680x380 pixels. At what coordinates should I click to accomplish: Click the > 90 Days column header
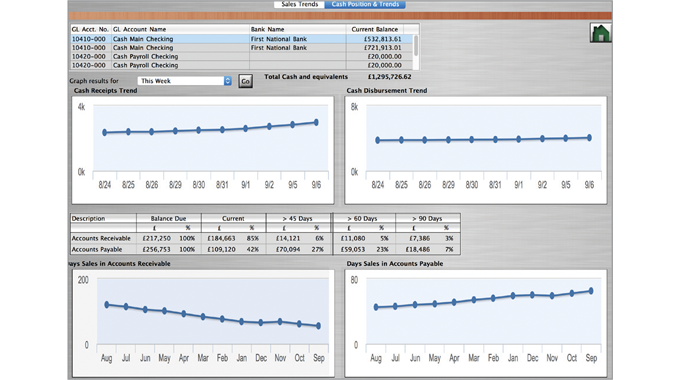click(427, 218)
